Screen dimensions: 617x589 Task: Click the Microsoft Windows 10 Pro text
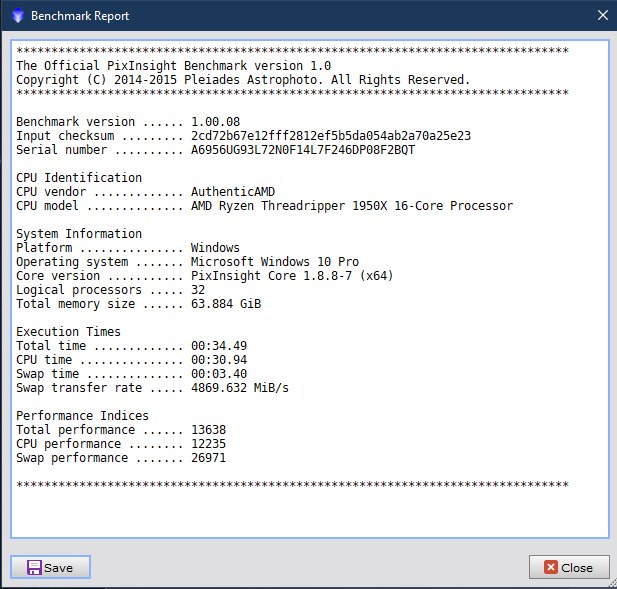(x=275, y=262)
